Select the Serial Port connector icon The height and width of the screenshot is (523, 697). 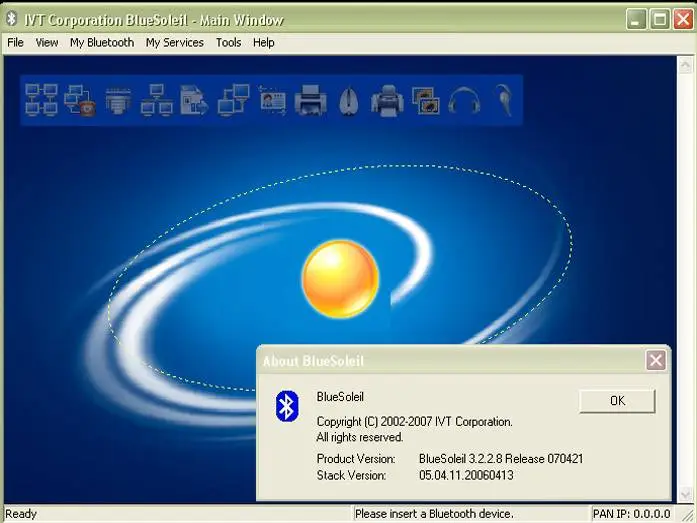point(118,100)
